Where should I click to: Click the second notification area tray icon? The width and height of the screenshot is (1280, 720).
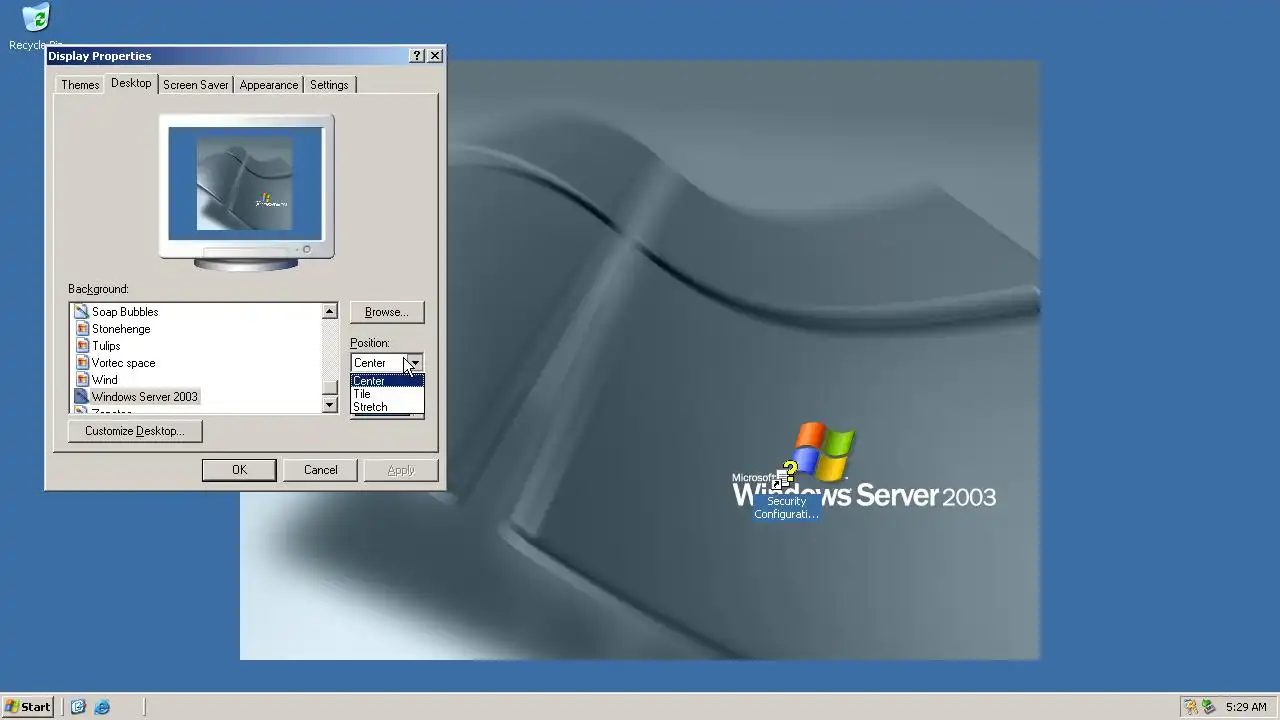[1208, 707]
